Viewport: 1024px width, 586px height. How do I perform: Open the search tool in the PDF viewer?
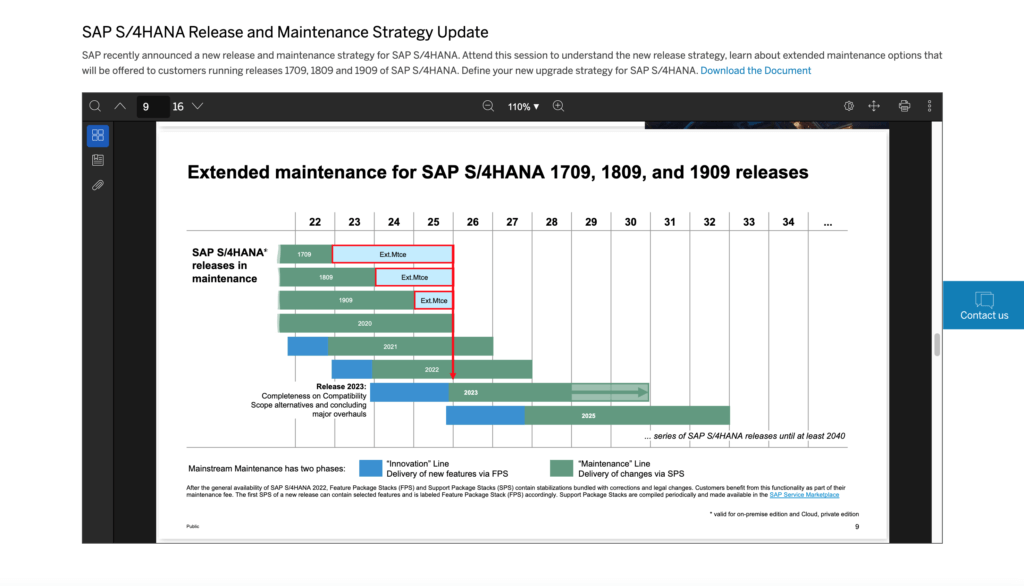click(95, 105)
